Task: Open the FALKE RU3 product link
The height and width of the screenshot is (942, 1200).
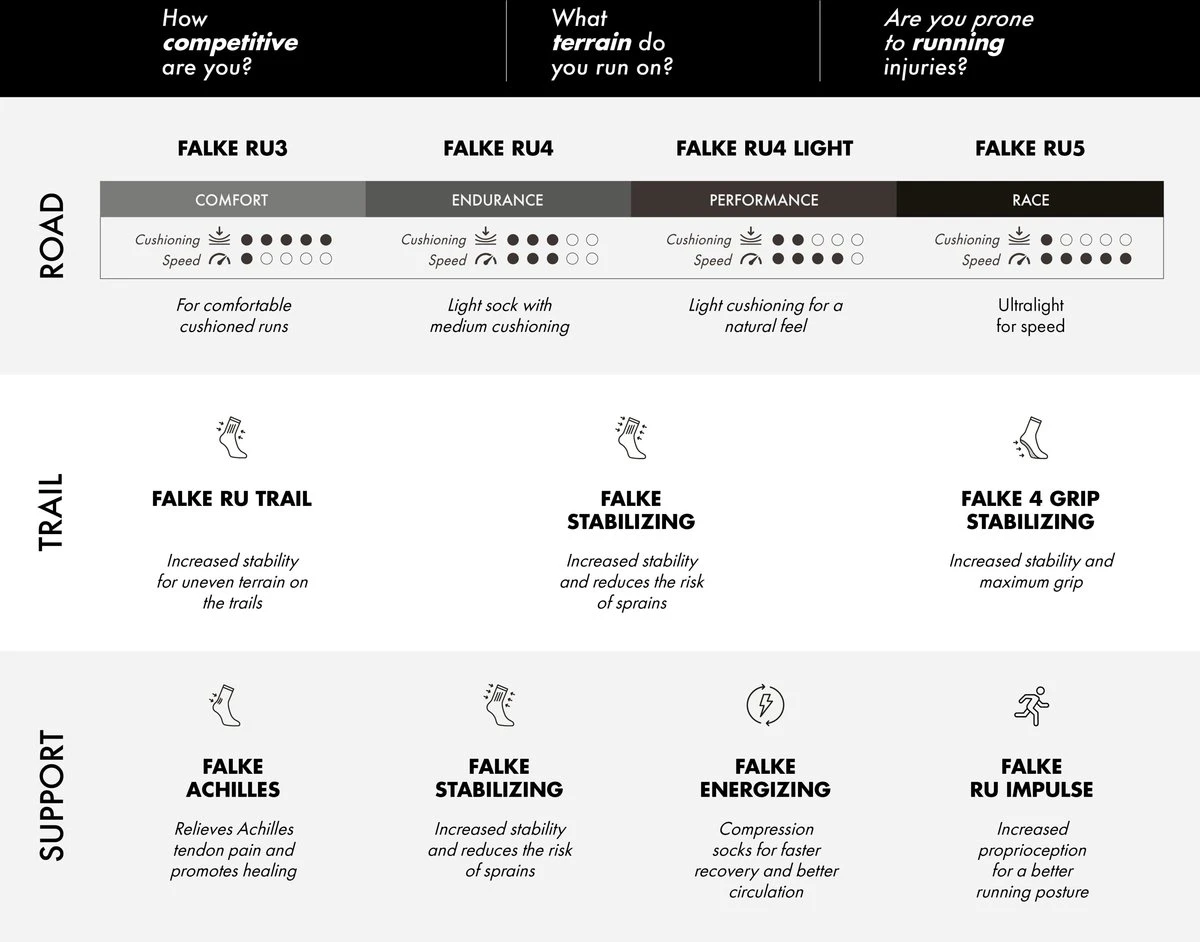Action: pos(232,149)
